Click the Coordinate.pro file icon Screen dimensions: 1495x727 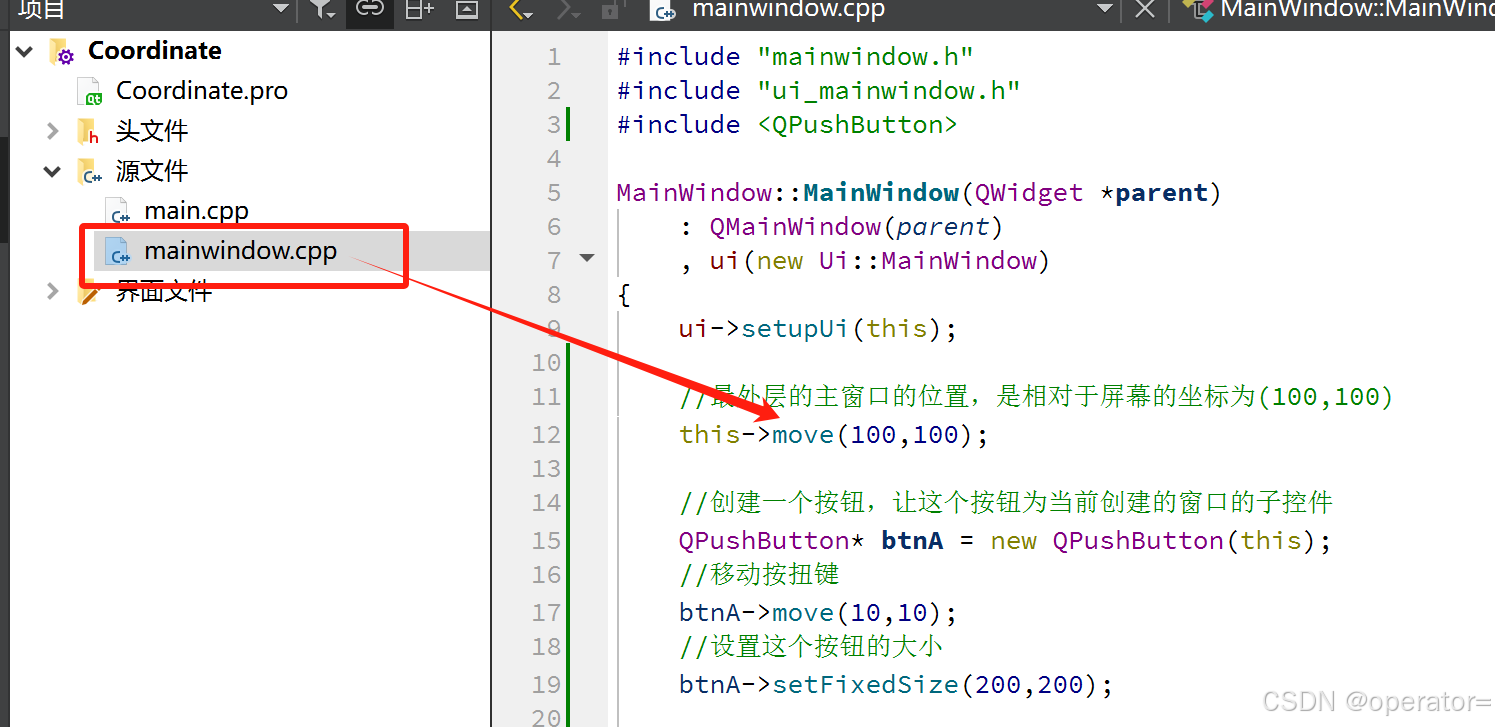(91, 92)
